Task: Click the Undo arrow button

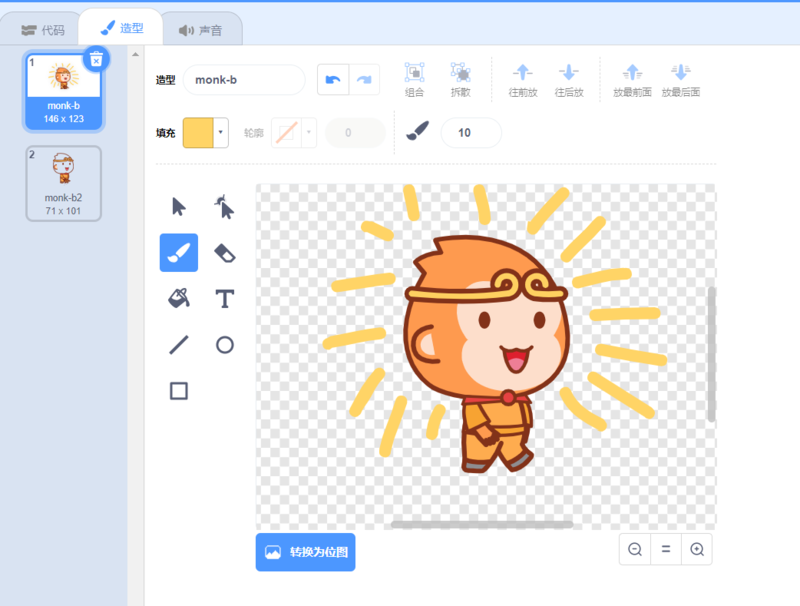Action: pos(333,80)
